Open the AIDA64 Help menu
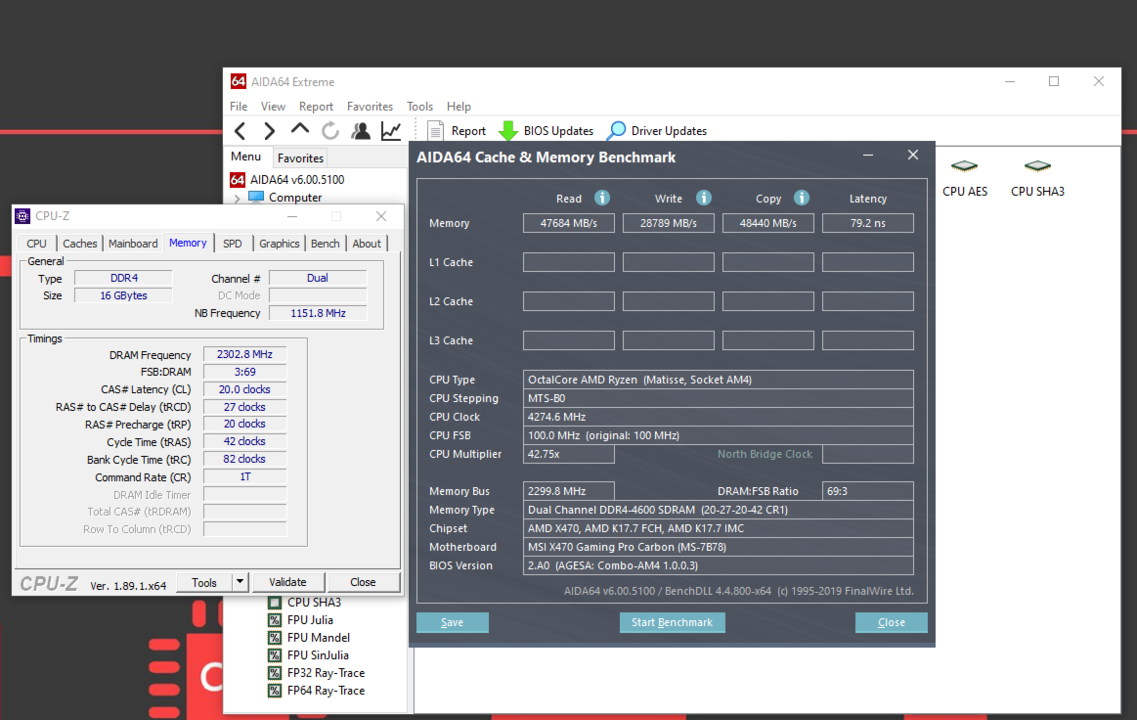The height and width of the screenshot is (720, 1137). [458, 106]
